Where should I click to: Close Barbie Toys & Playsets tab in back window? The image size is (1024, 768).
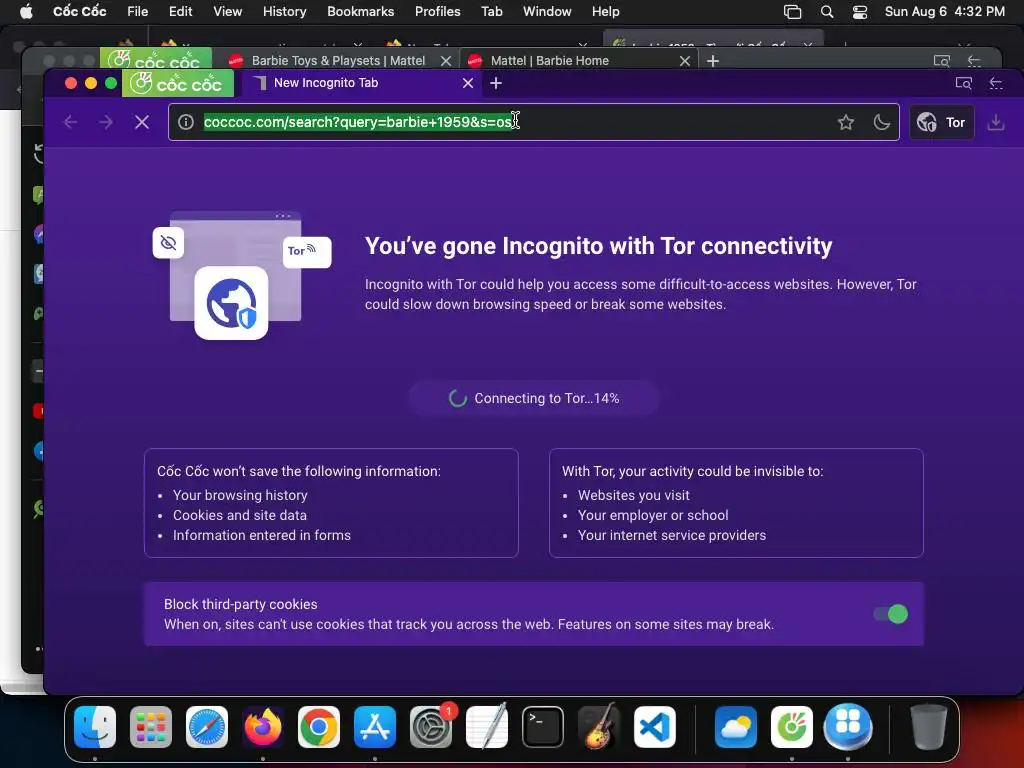point(446,61)
